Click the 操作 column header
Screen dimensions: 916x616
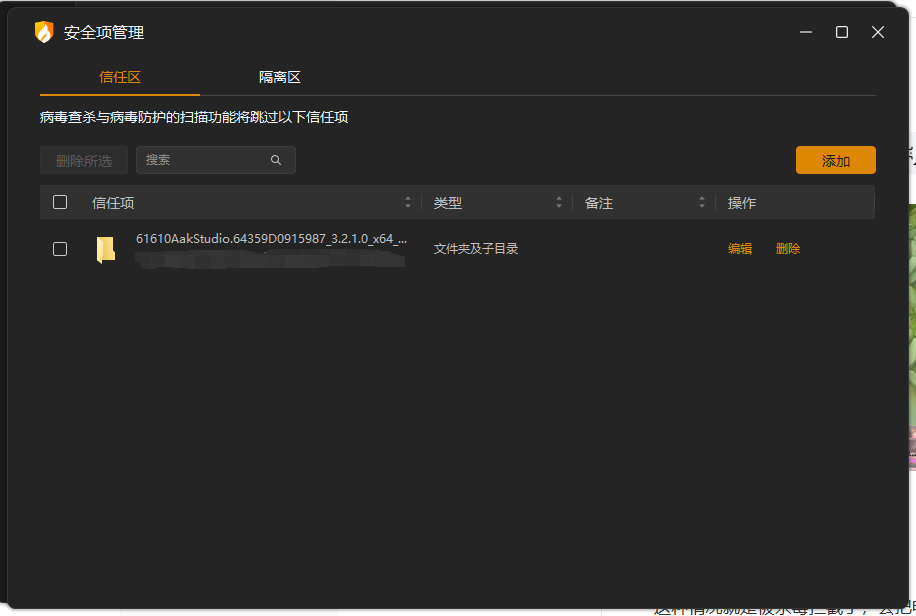click(x=742, y=203)
